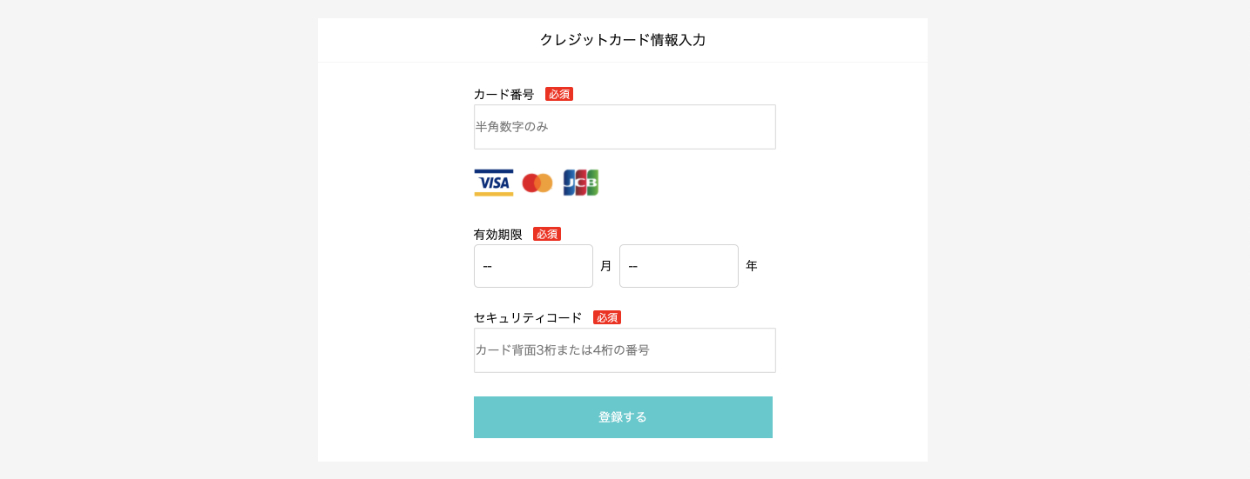Screen dimensions: 1250x479
Task: Click the JCB card logo
Action: [580, 183]
